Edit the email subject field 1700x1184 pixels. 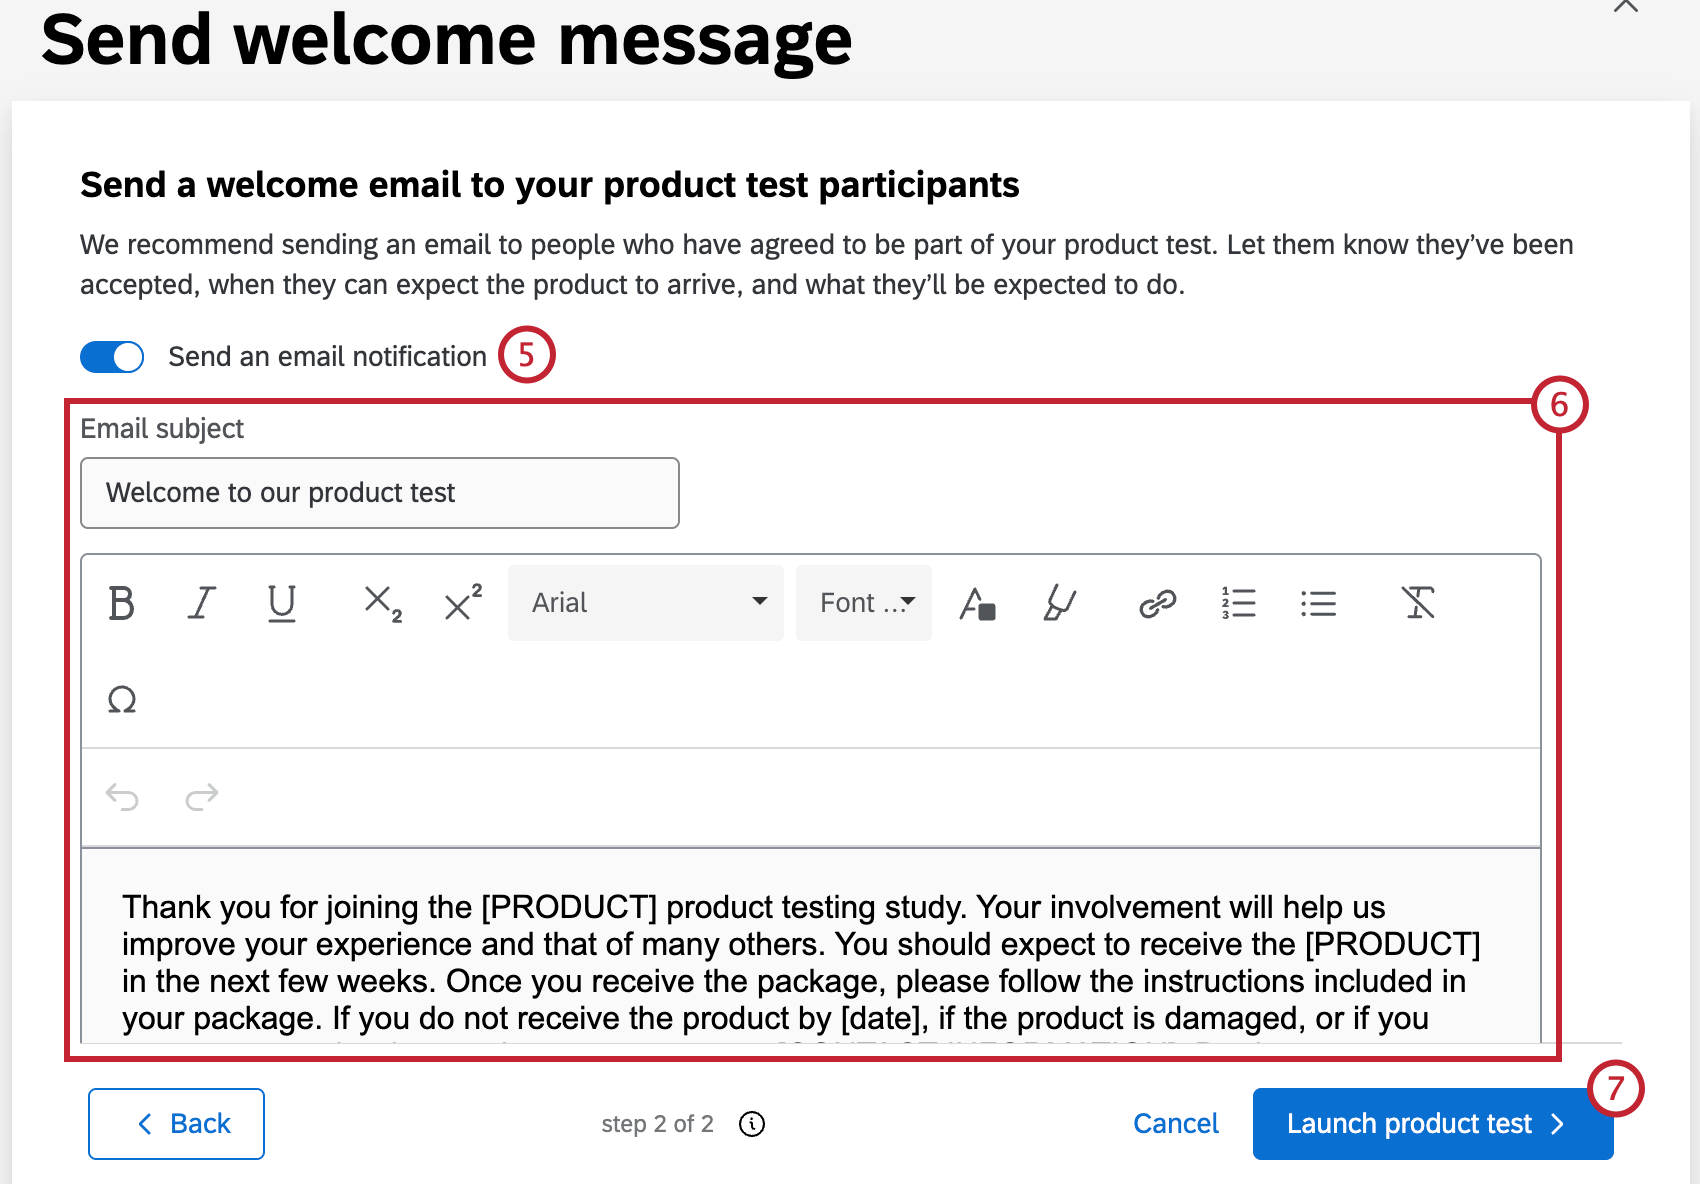[379, 492]
